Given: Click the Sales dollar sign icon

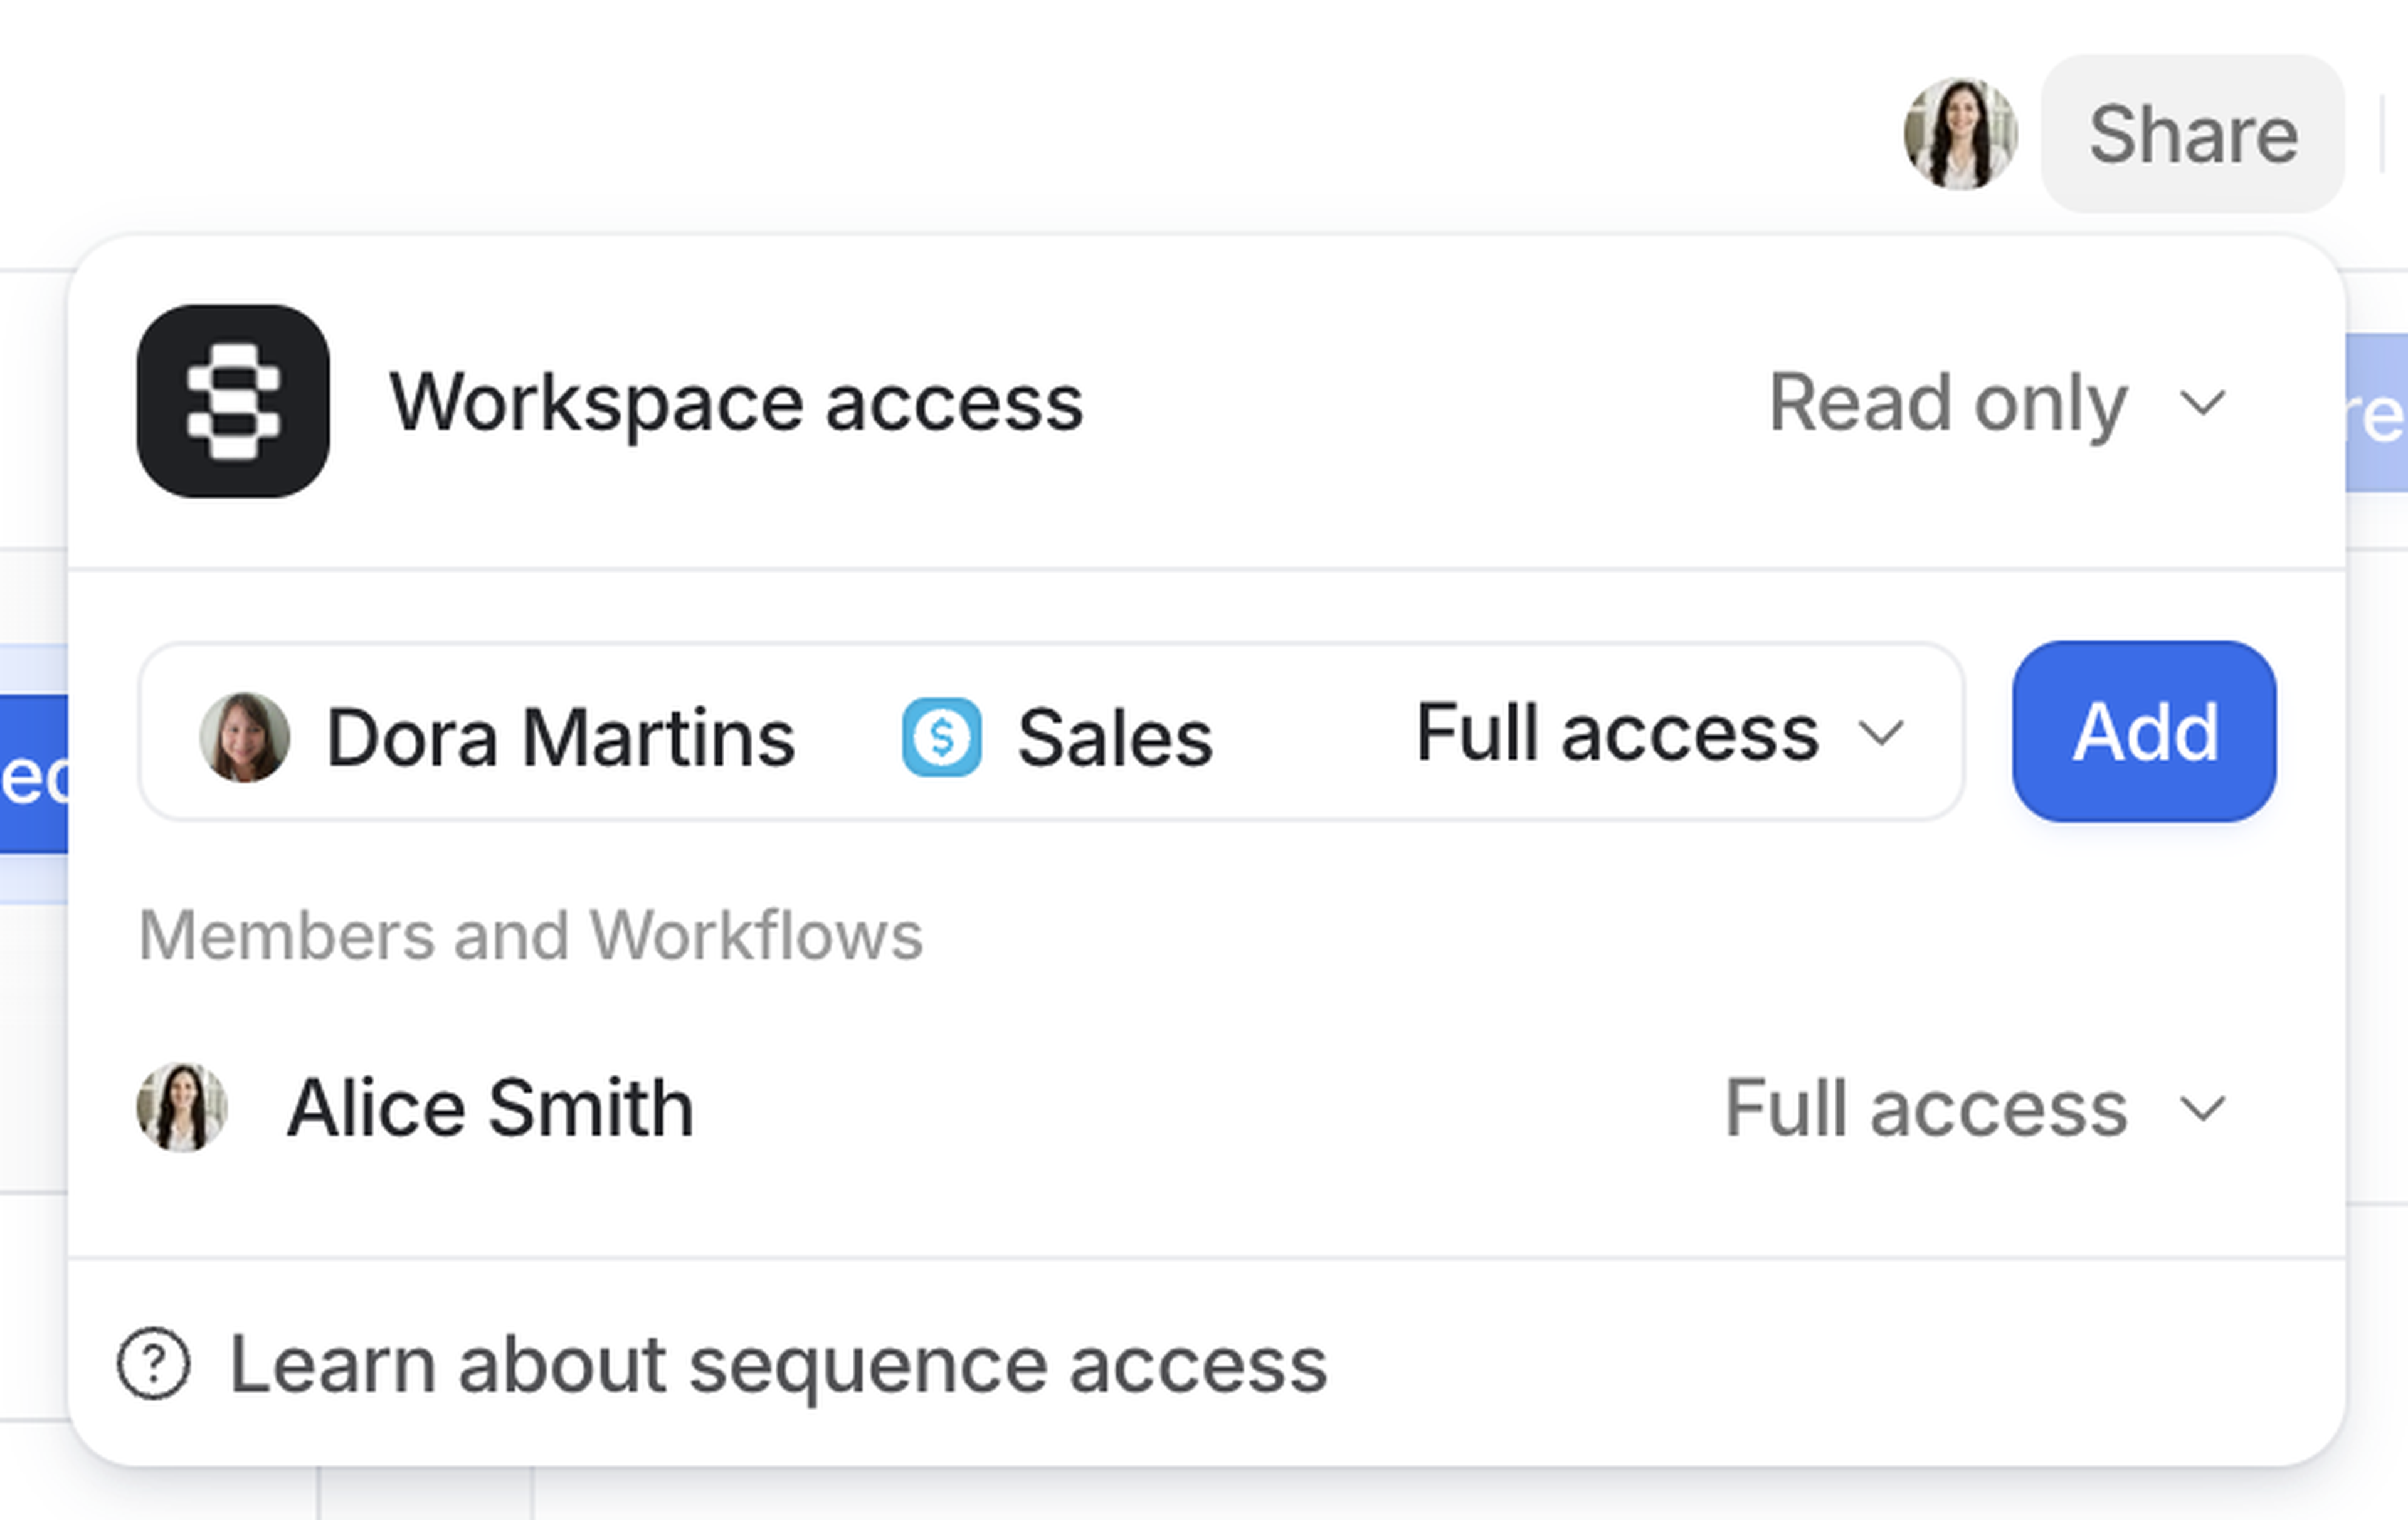Looking at the screenshot, I should pyautogui.click(x=941, y=737).
